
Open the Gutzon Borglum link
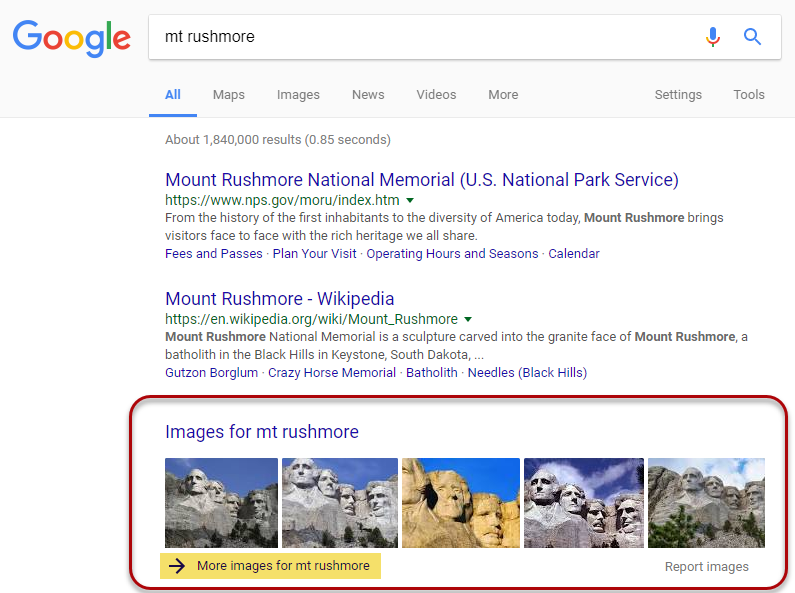pyautogui.click(x=211, y=373)
